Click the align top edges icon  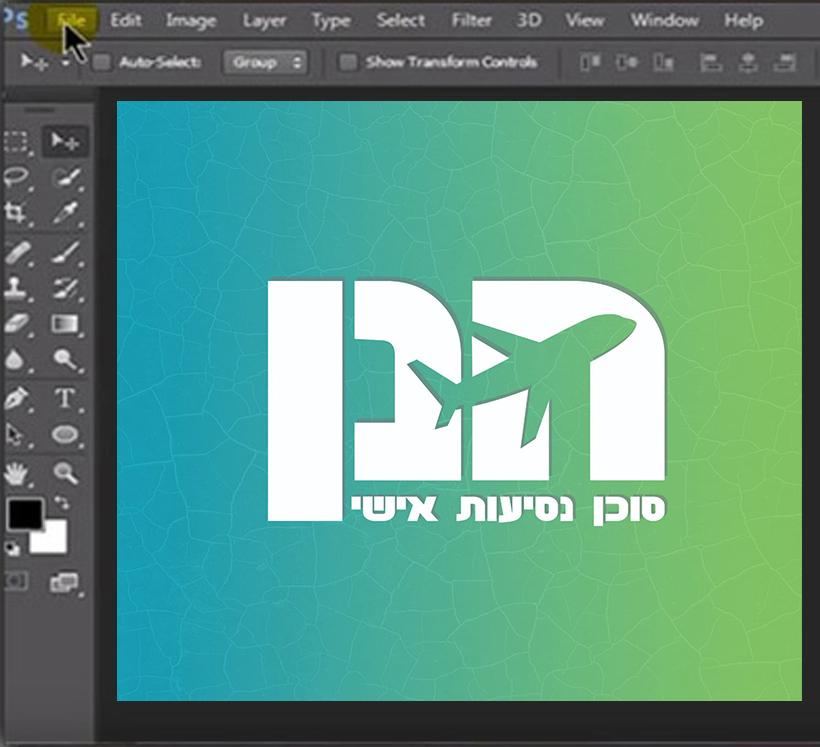point(590,63)
